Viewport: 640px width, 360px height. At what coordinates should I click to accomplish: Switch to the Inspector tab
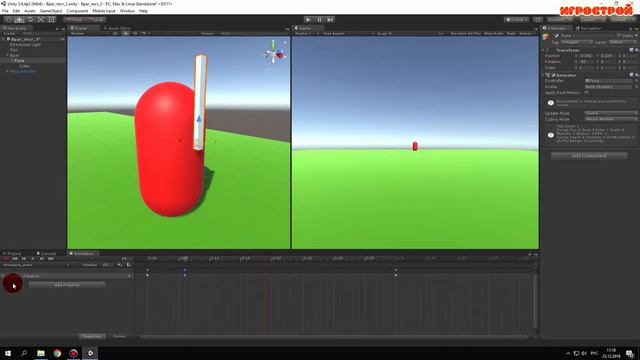pos(556,28)
